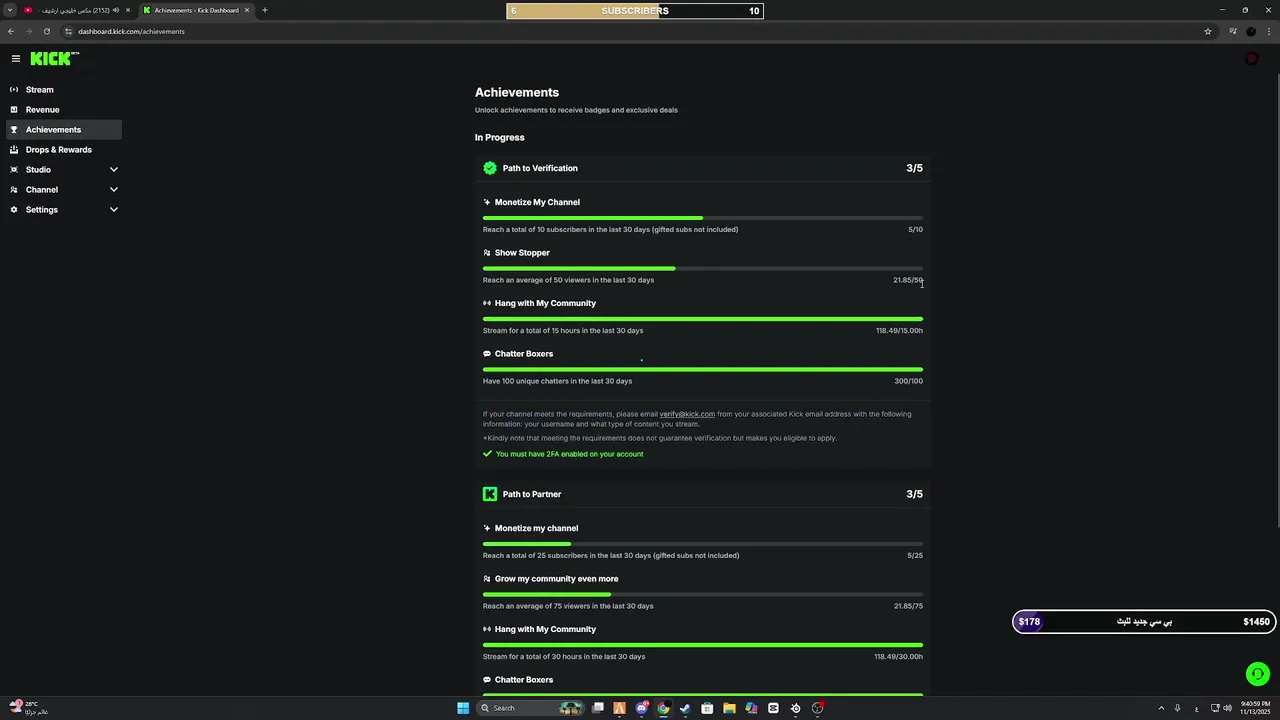Click the Show Stopper achievement icon
Viewport: 1280px width, 720px height.
[x=487, y=253]
